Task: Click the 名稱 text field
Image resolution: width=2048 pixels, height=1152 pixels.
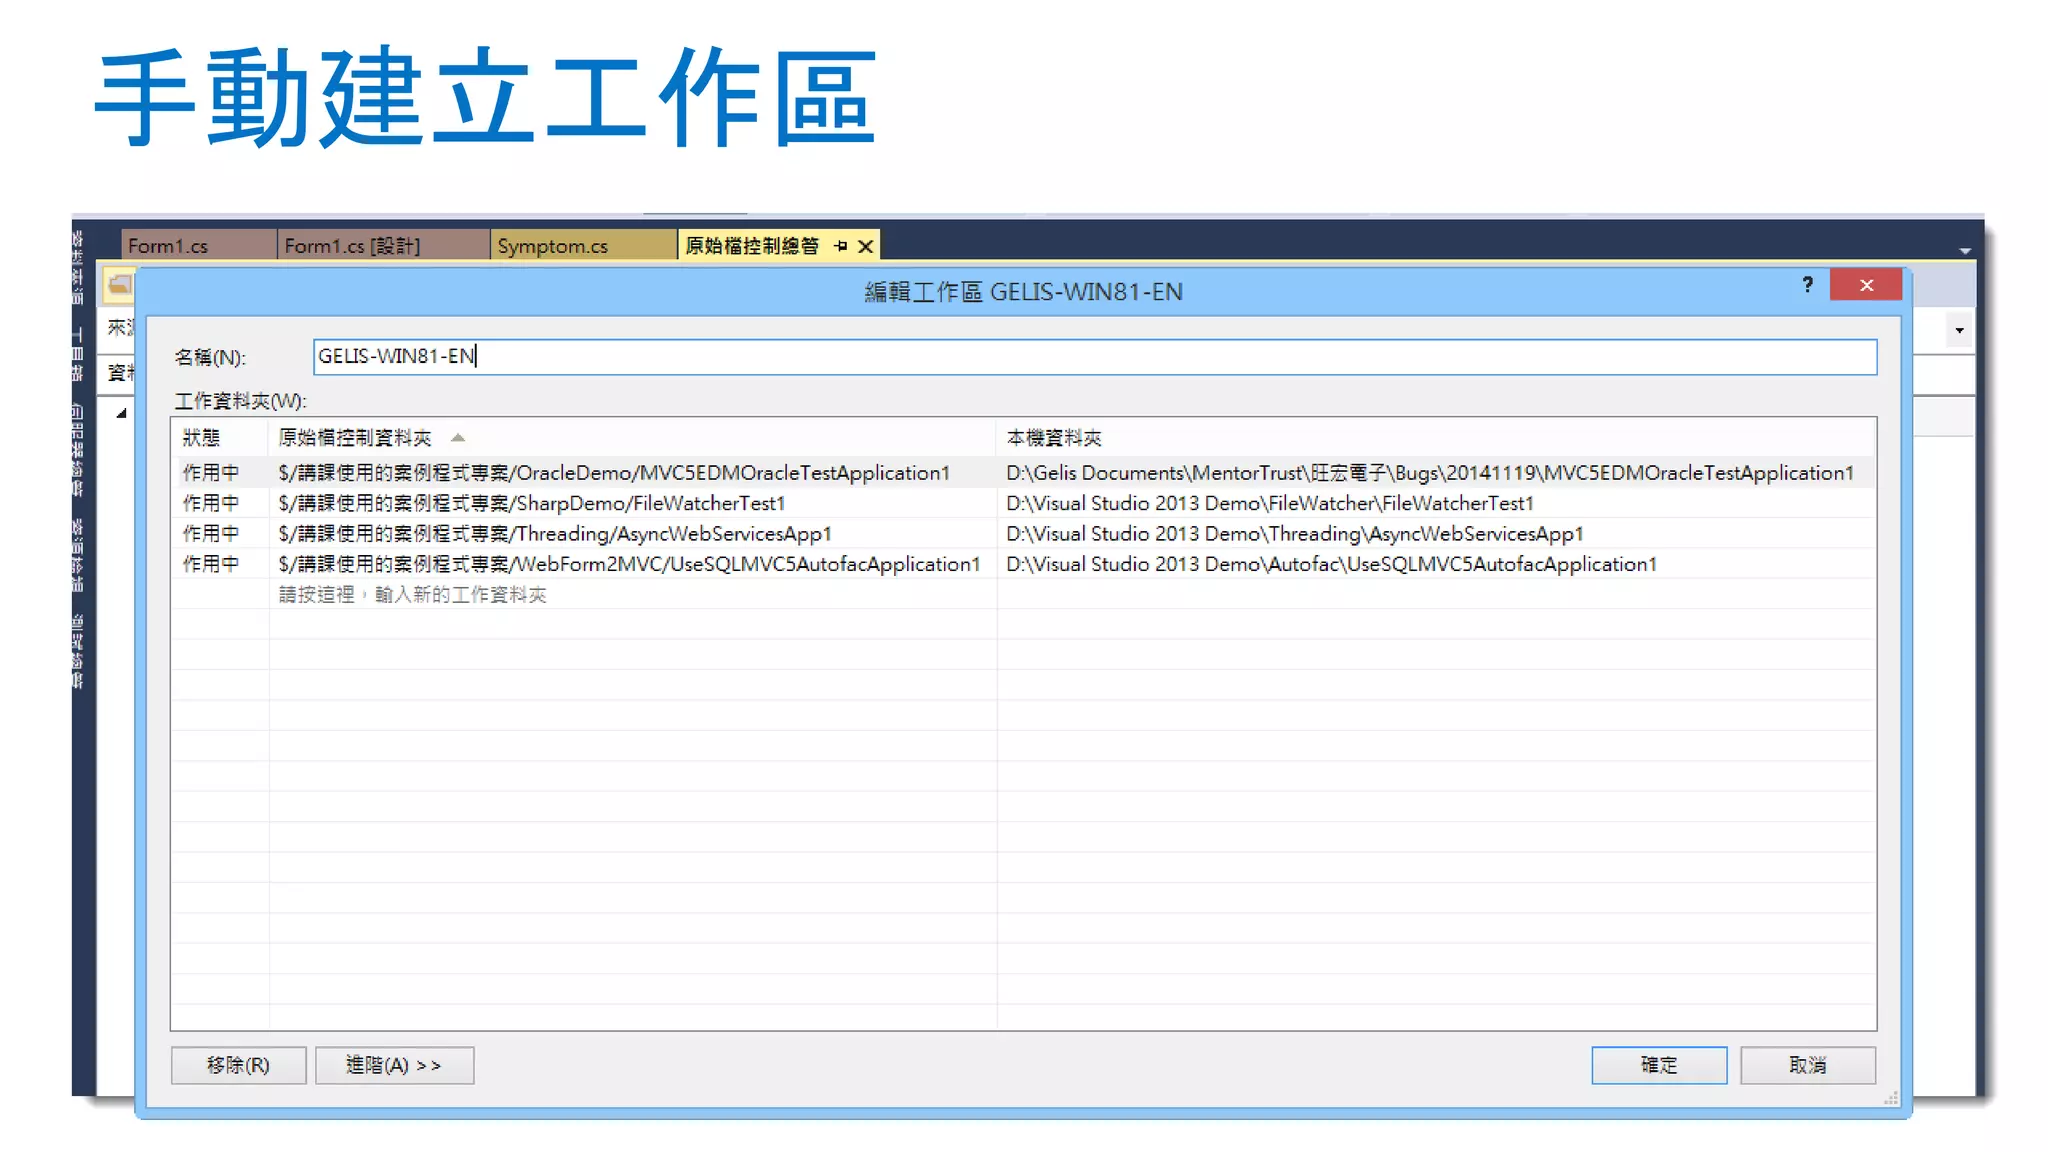Action: pos(1094,357)
